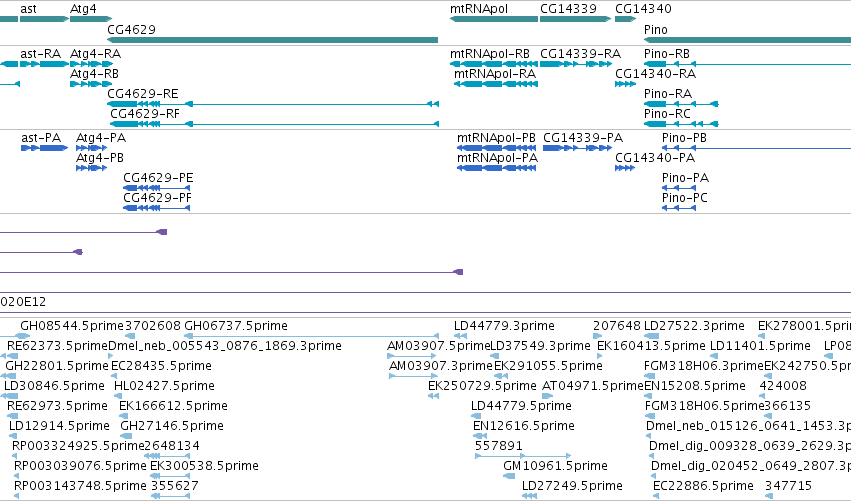Select the Pino-RC transcript
This screenshot has width=851, height=501.
[681, 124]
